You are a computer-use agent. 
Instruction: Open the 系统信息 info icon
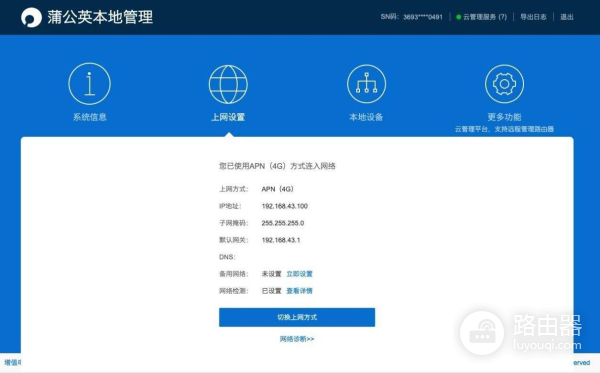[x=90, y=84]
